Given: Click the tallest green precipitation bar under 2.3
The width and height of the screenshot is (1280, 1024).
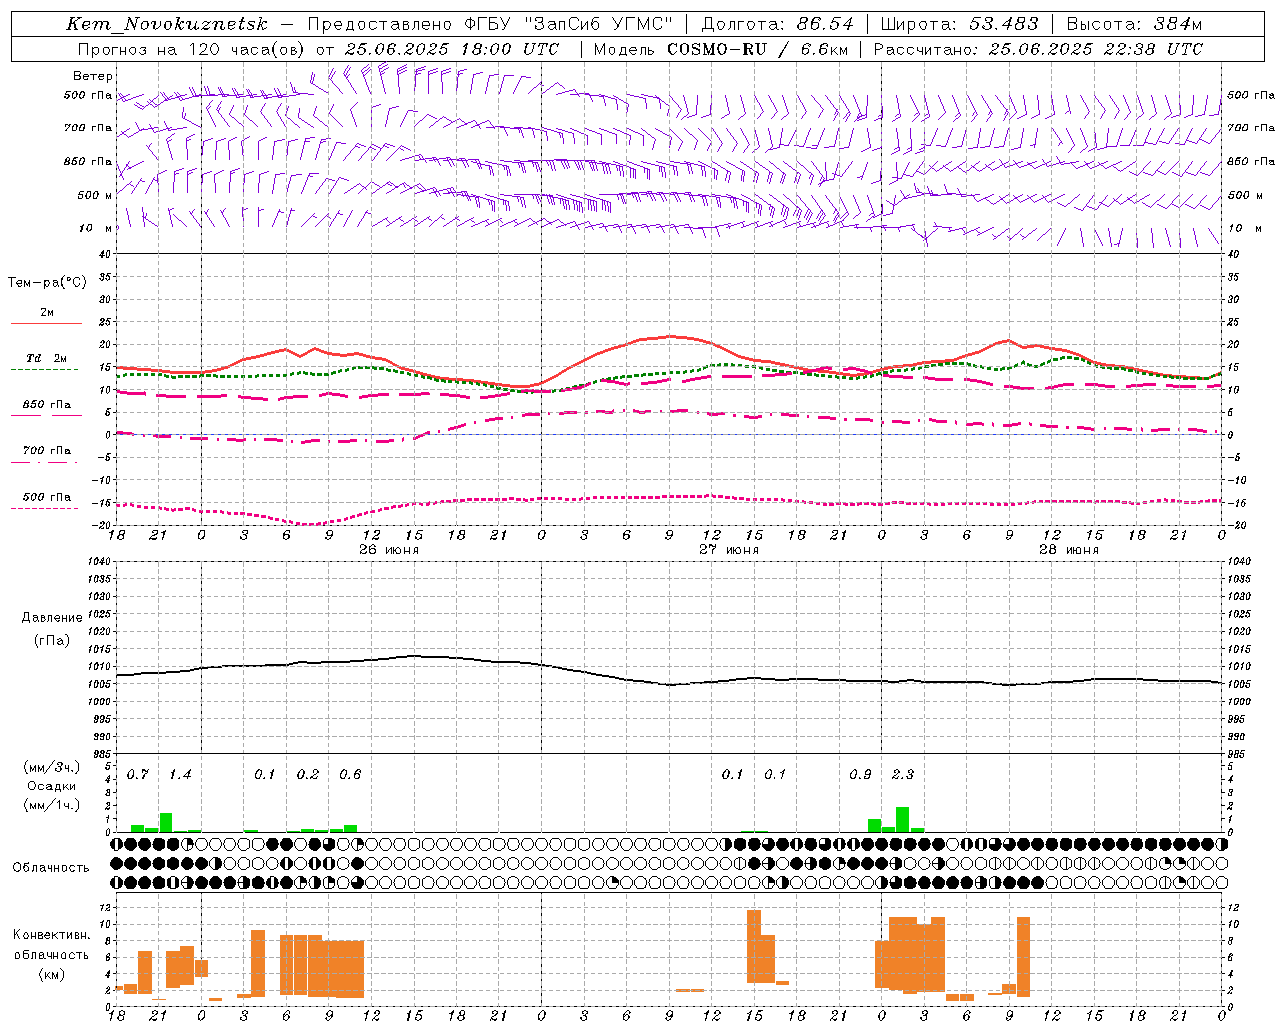Looking at the screenshot, I should (x=902, y=819).
